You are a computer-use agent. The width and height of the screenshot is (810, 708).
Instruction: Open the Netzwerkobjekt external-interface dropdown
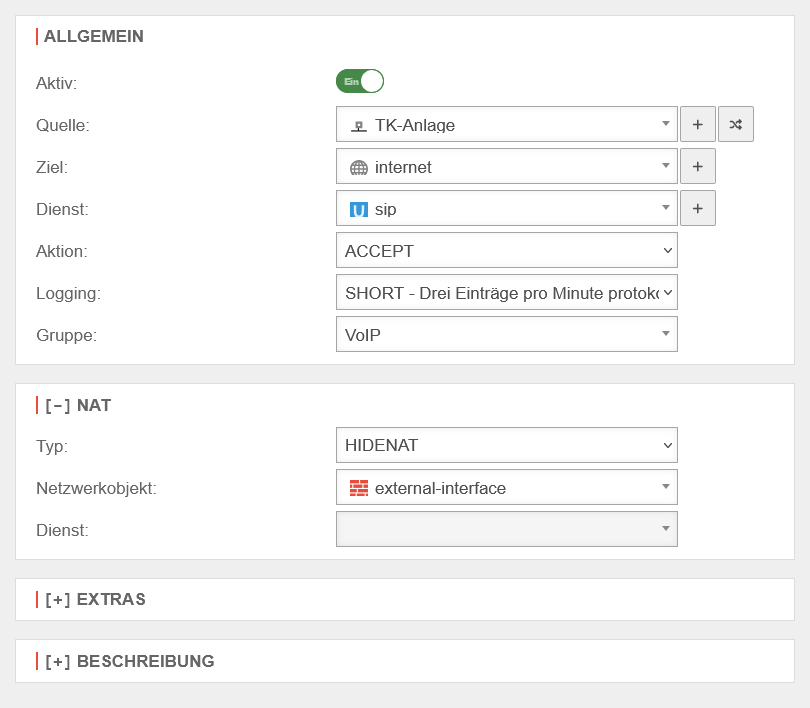click(506, 488)
